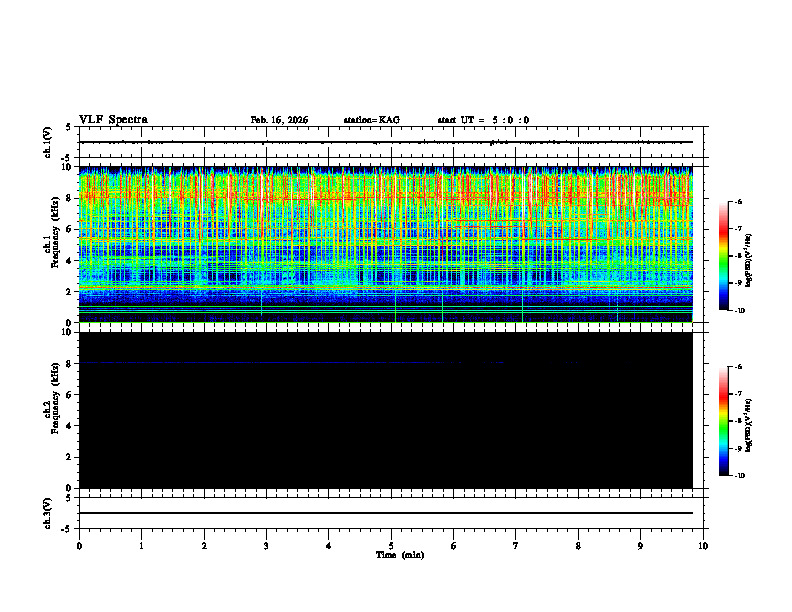Viewport: 792px width, 612px height.
Task: Click the "4" tick on the time axis
Action: point(329,546)
